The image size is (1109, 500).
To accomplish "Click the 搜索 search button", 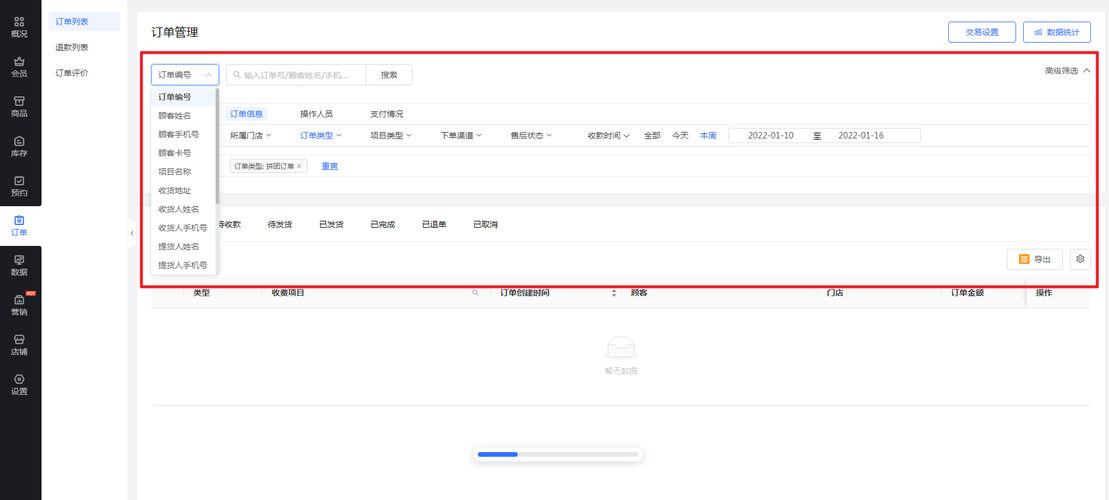I will pyautogui.click(x=389, y=75).
